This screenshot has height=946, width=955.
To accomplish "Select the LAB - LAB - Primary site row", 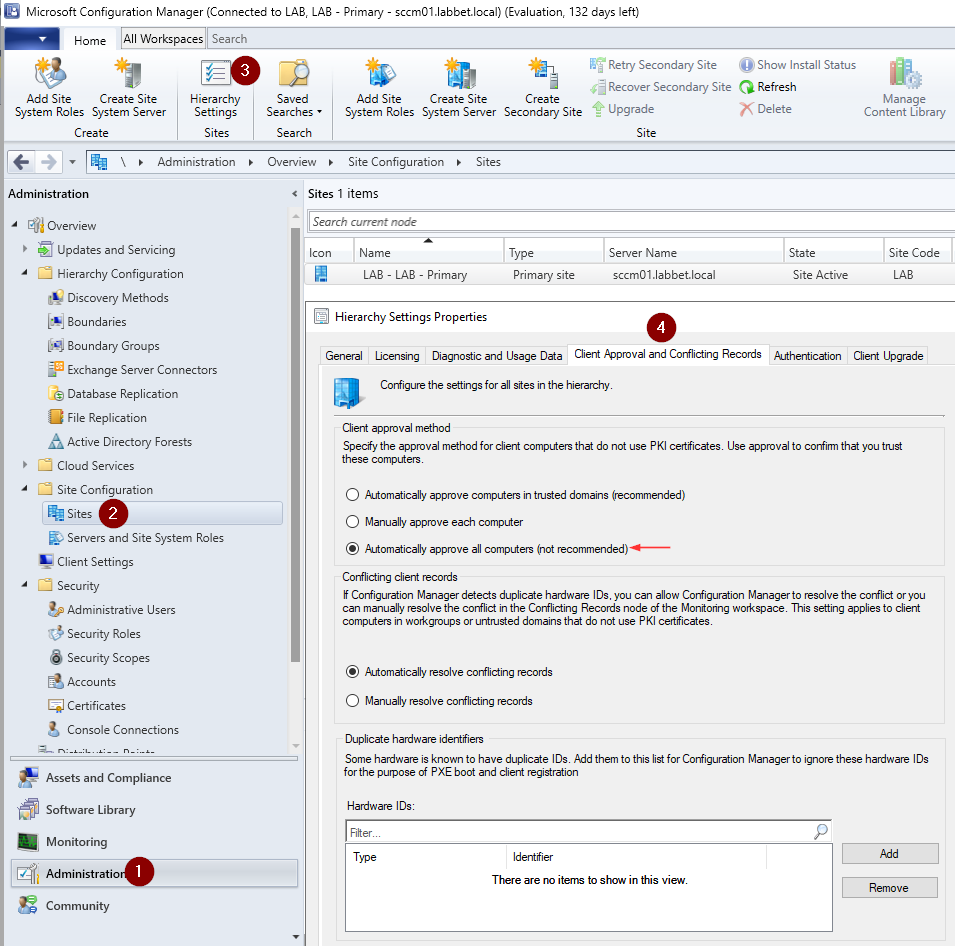I will tap(629, 275).
